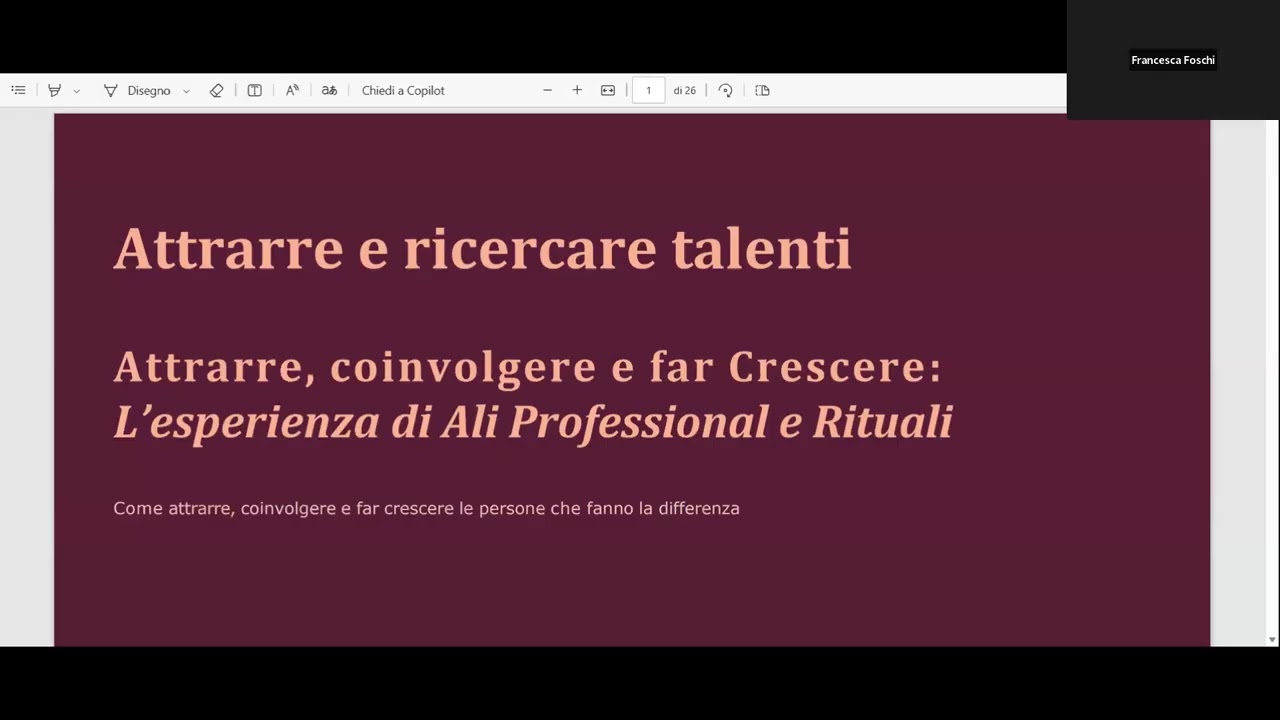Expand the Disegno options chevron
Image resolution: width=1280 pixels, height=720 pixels.
[186, 91]
